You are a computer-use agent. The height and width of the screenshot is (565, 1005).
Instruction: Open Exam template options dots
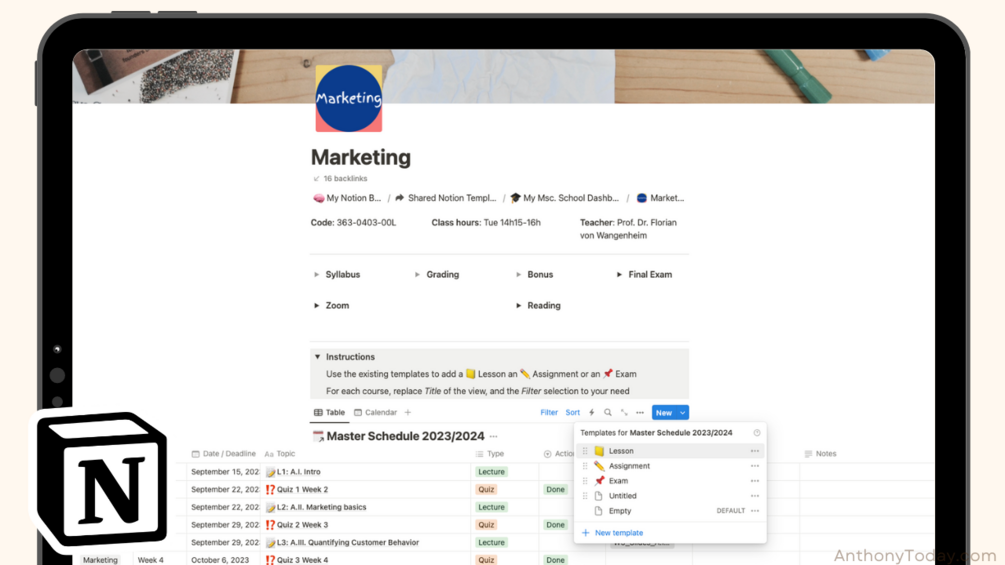(755, 480)
